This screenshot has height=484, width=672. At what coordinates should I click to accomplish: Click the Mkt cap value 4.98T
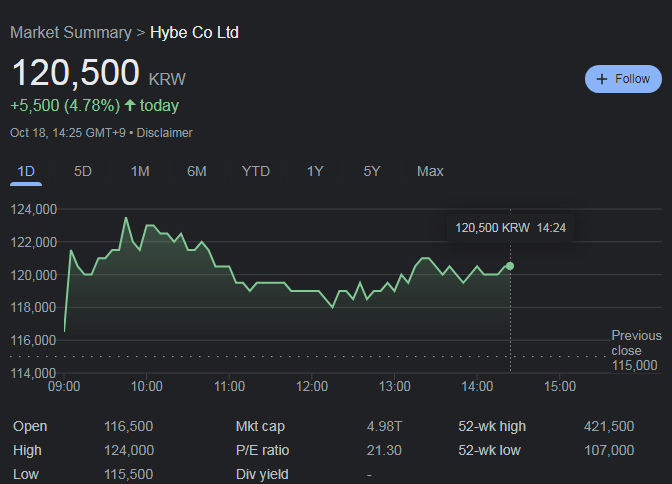(384, 427)
